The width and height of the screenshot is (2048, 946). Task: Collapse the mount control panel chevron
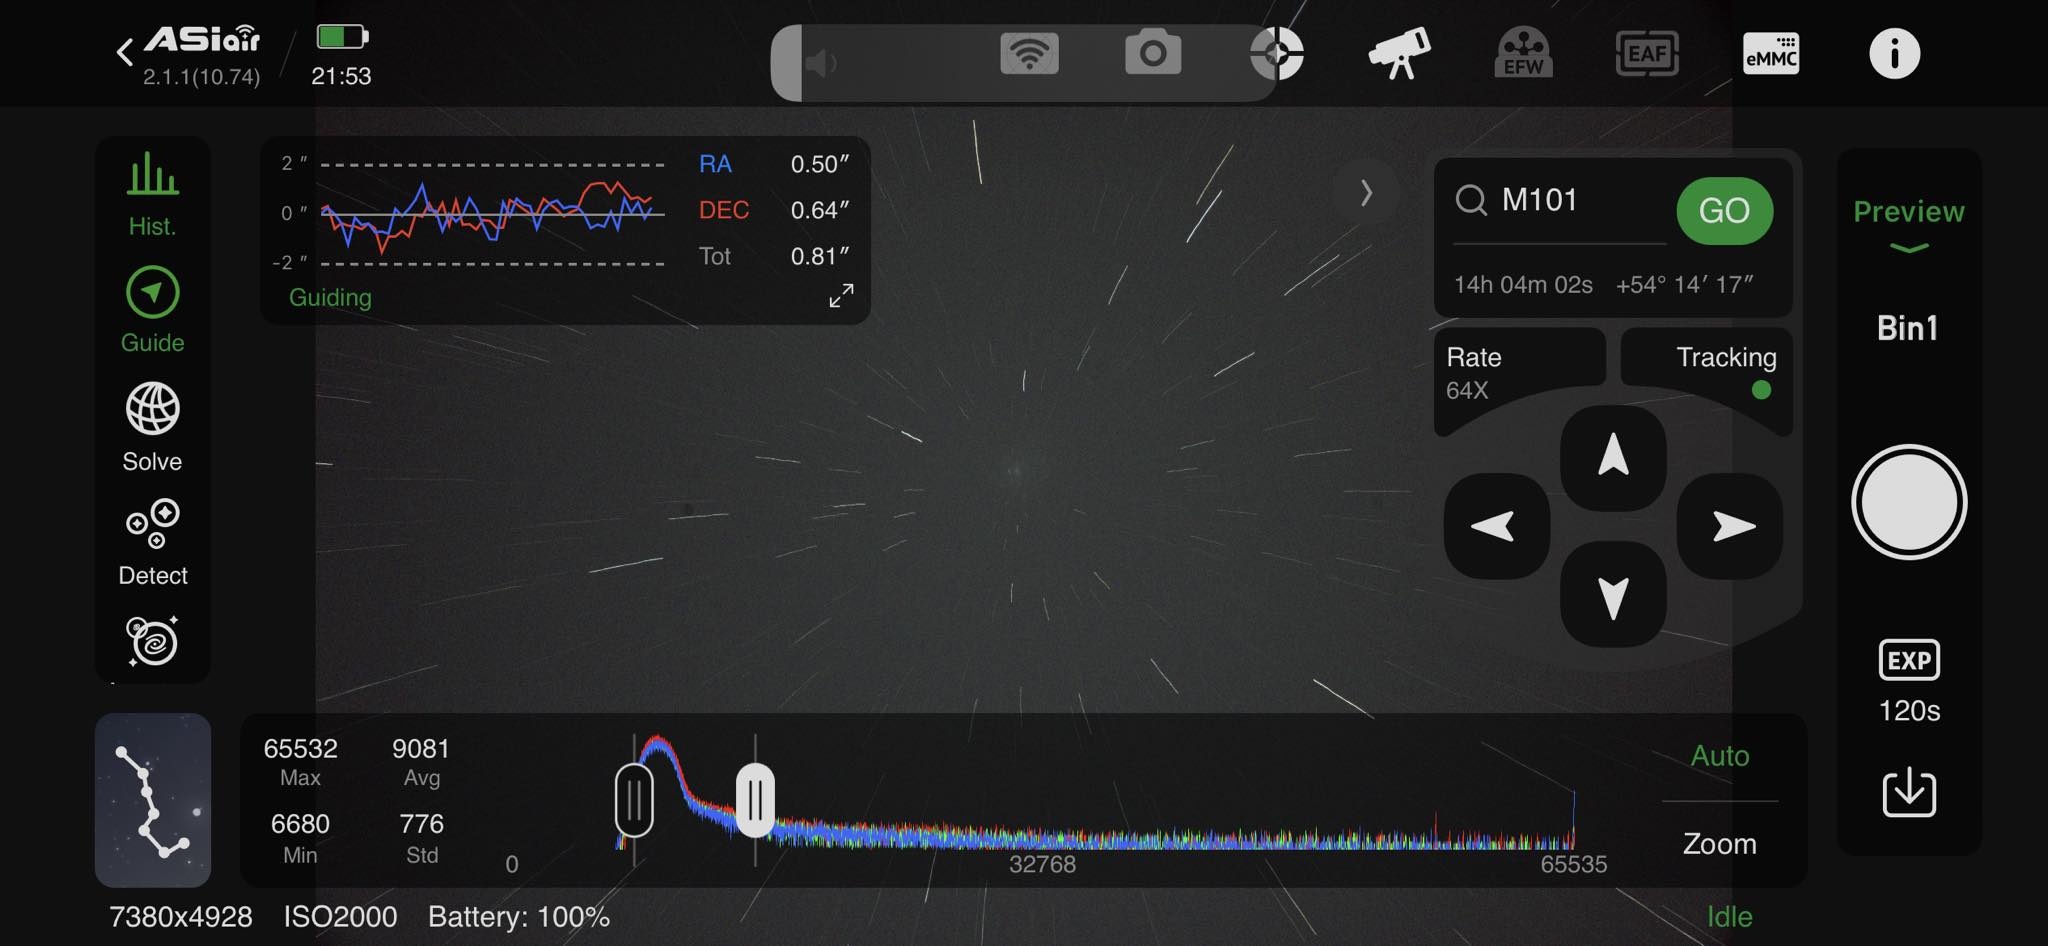pos(1366,193)
